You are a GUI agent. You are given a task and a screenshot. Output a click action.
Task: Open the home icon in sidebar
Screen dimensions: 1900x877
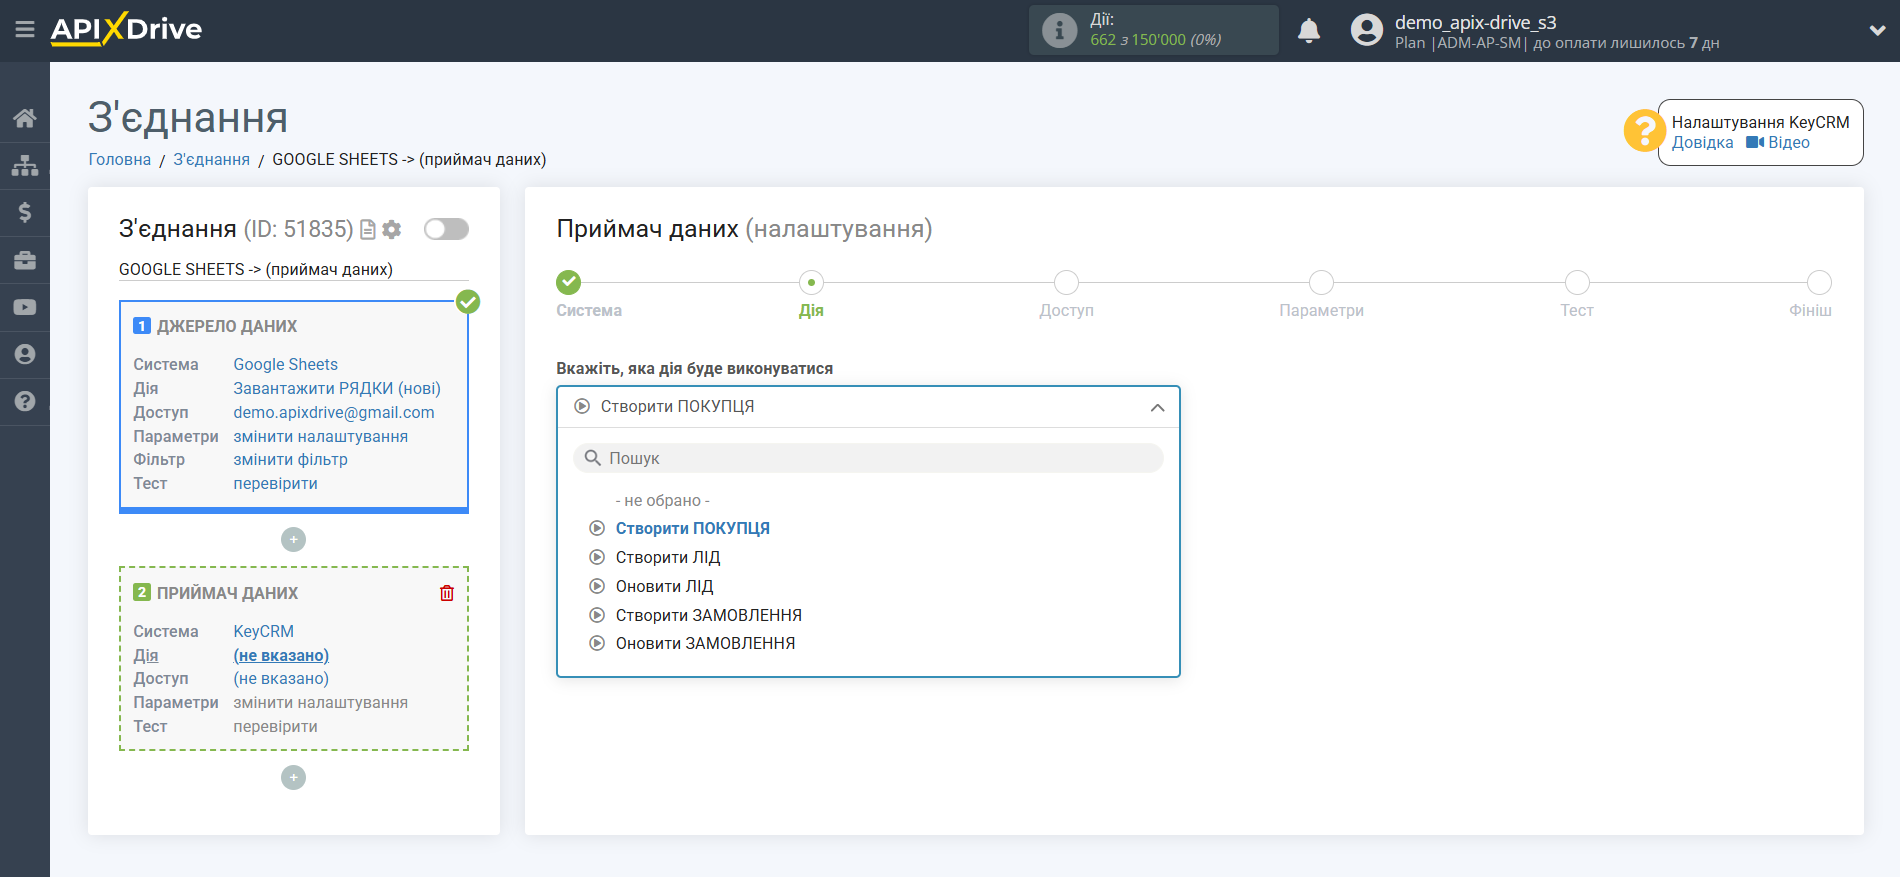25,118
